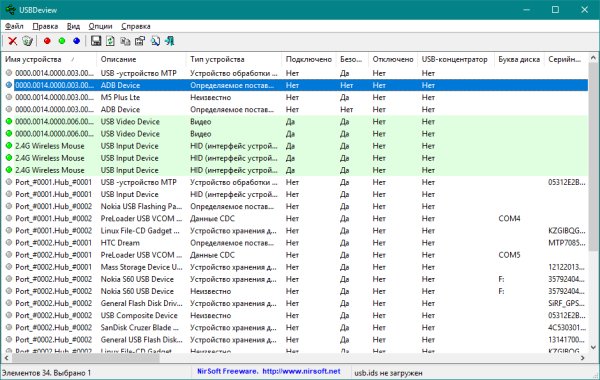Click the exit door icon in toolbar
600x380 pixels.
click(170, 41)
